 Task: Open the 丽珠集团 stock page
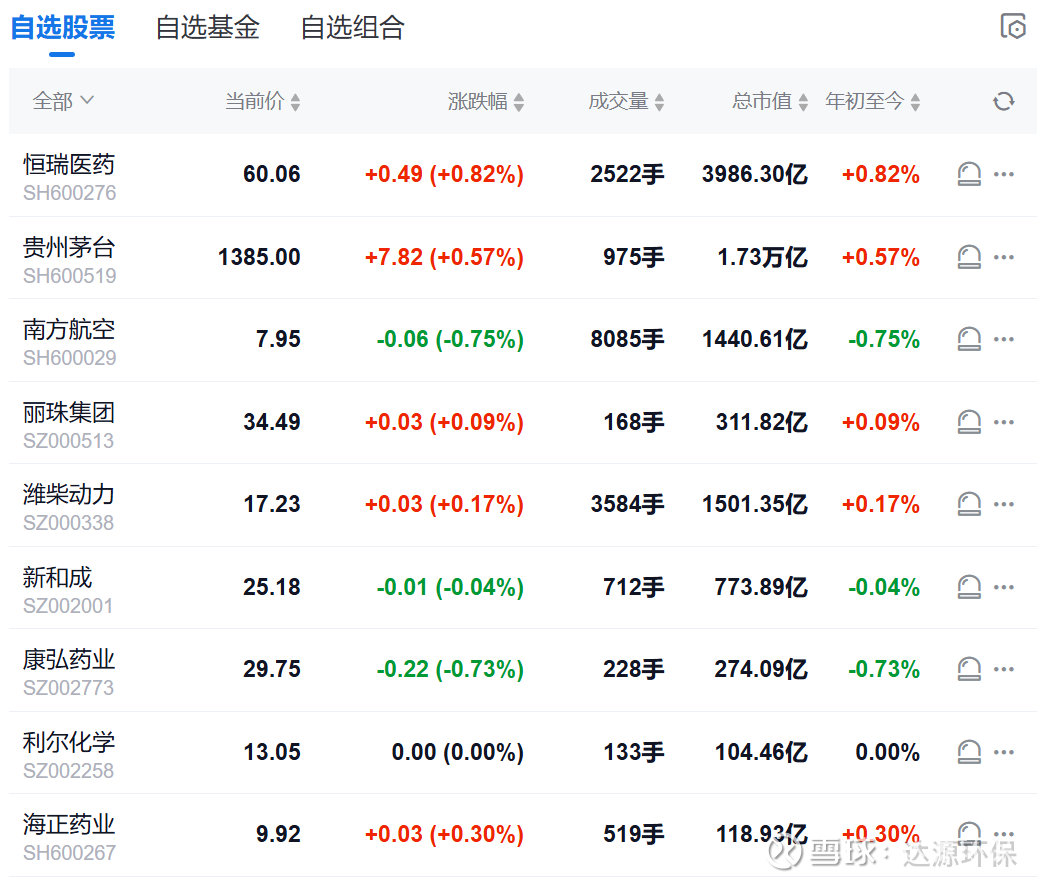[69, 412]
